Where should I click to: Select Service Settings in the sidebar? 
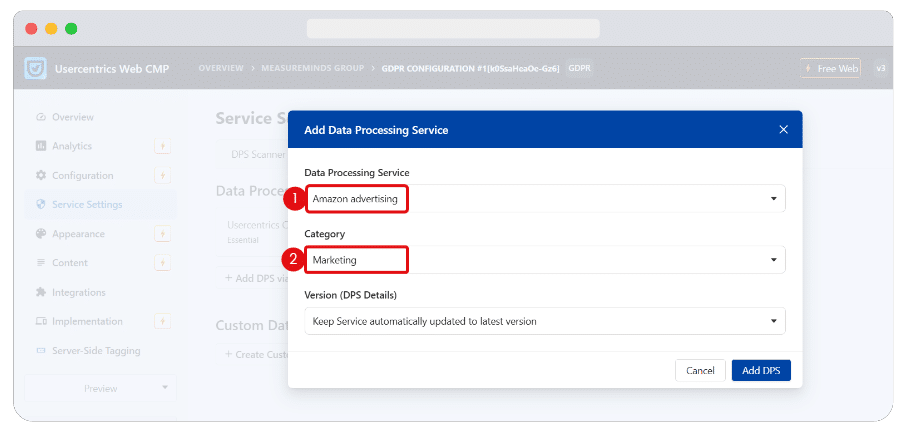[x=87, y=204]
